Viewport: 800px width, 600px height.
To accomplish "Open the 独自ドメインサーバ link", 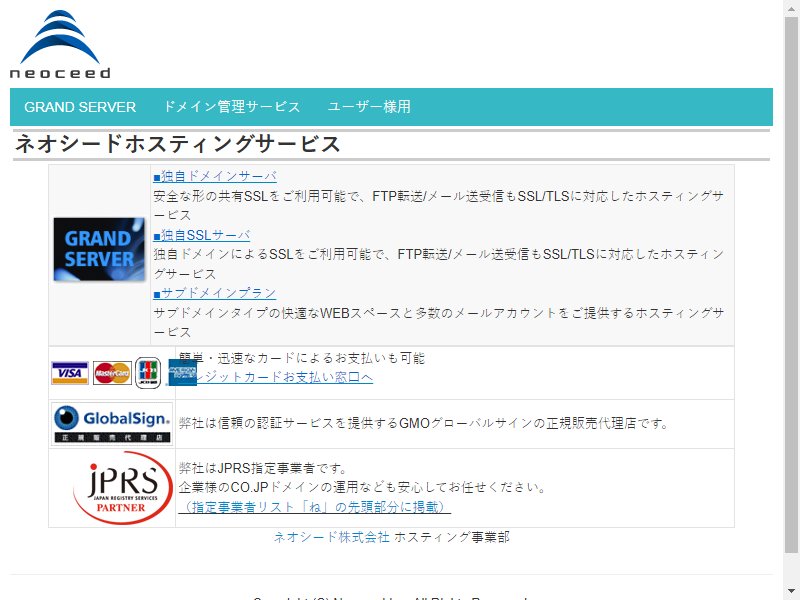I will (x=215, y=177).
